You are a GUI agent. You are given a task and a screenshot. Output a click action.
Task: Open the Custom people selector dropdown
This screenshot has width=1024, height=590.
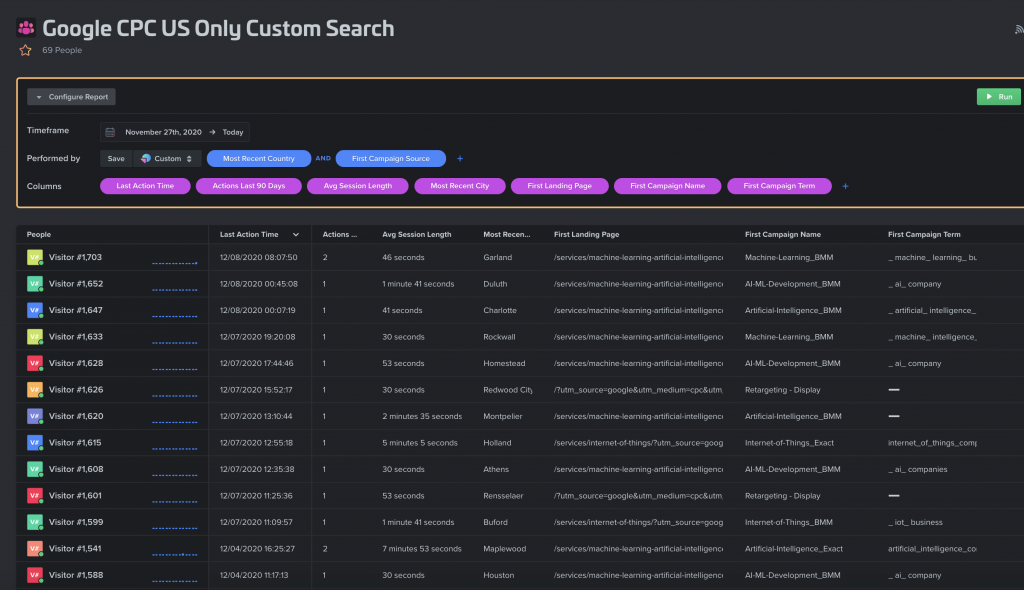tap(167, 158)
